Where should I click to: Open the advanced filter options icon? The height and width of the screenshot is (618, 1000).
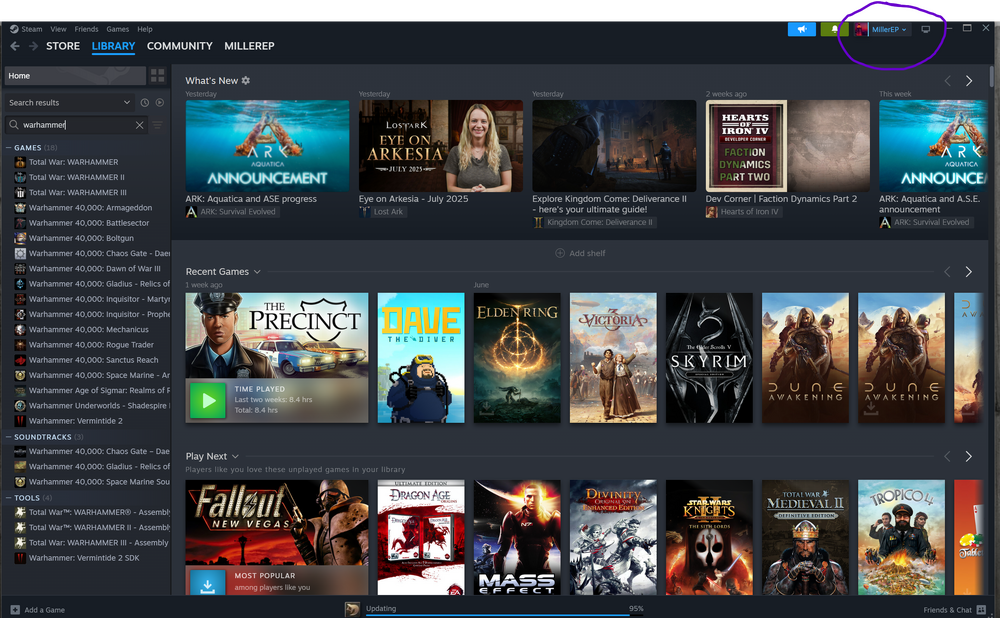coord(158,125)
